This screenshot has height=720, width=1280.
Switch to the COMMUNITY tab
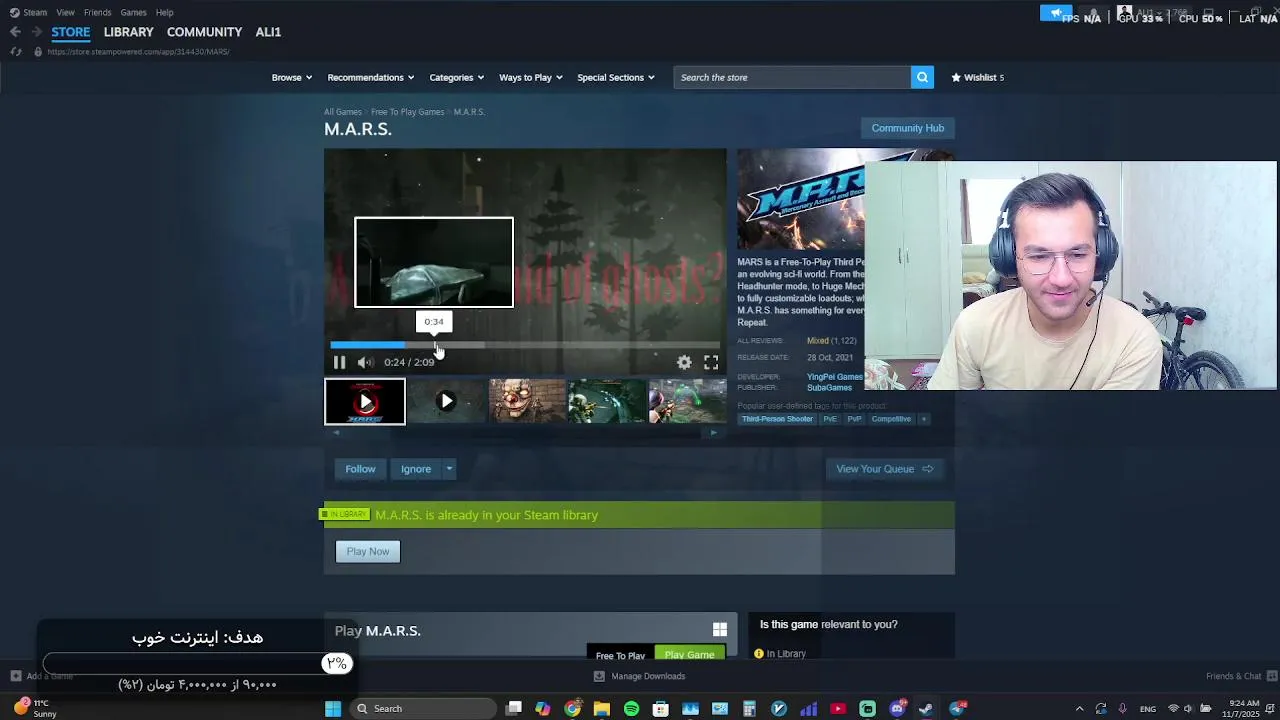pyautogui.click(x=204, y=32)
